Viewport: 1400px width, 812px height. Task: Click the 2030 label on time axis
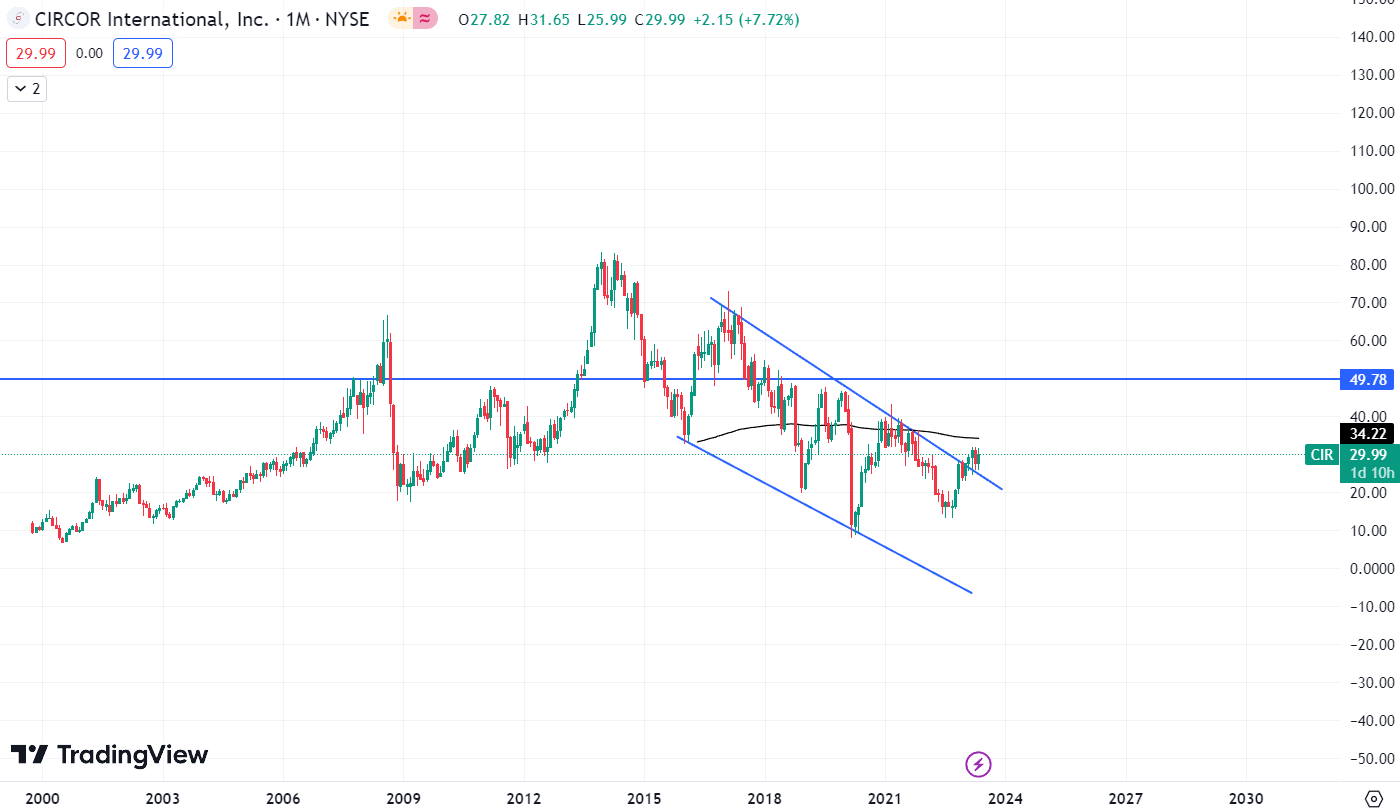[x=1246, y=799]
